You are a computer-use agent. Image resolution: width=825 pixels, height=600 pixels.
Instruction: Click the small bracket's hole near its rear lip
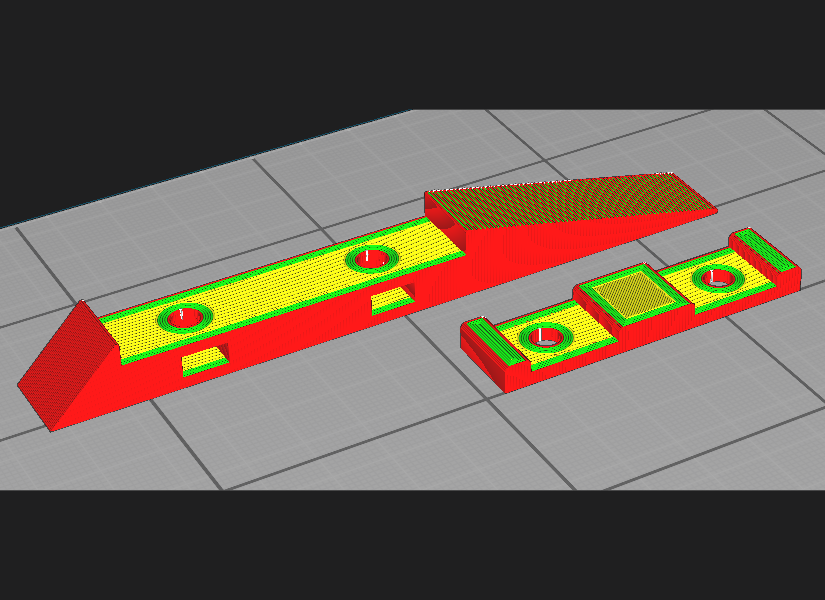coord(719,277)
